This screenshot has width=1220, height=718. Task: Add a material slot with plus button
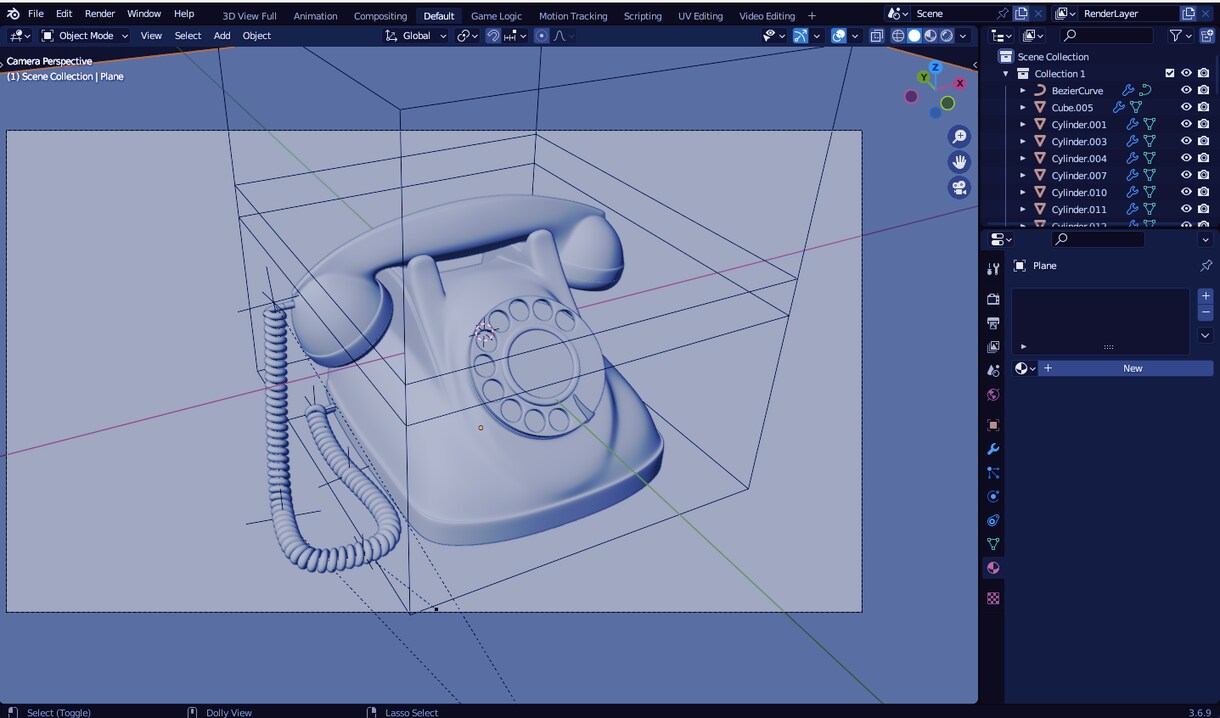(1205, 296)
